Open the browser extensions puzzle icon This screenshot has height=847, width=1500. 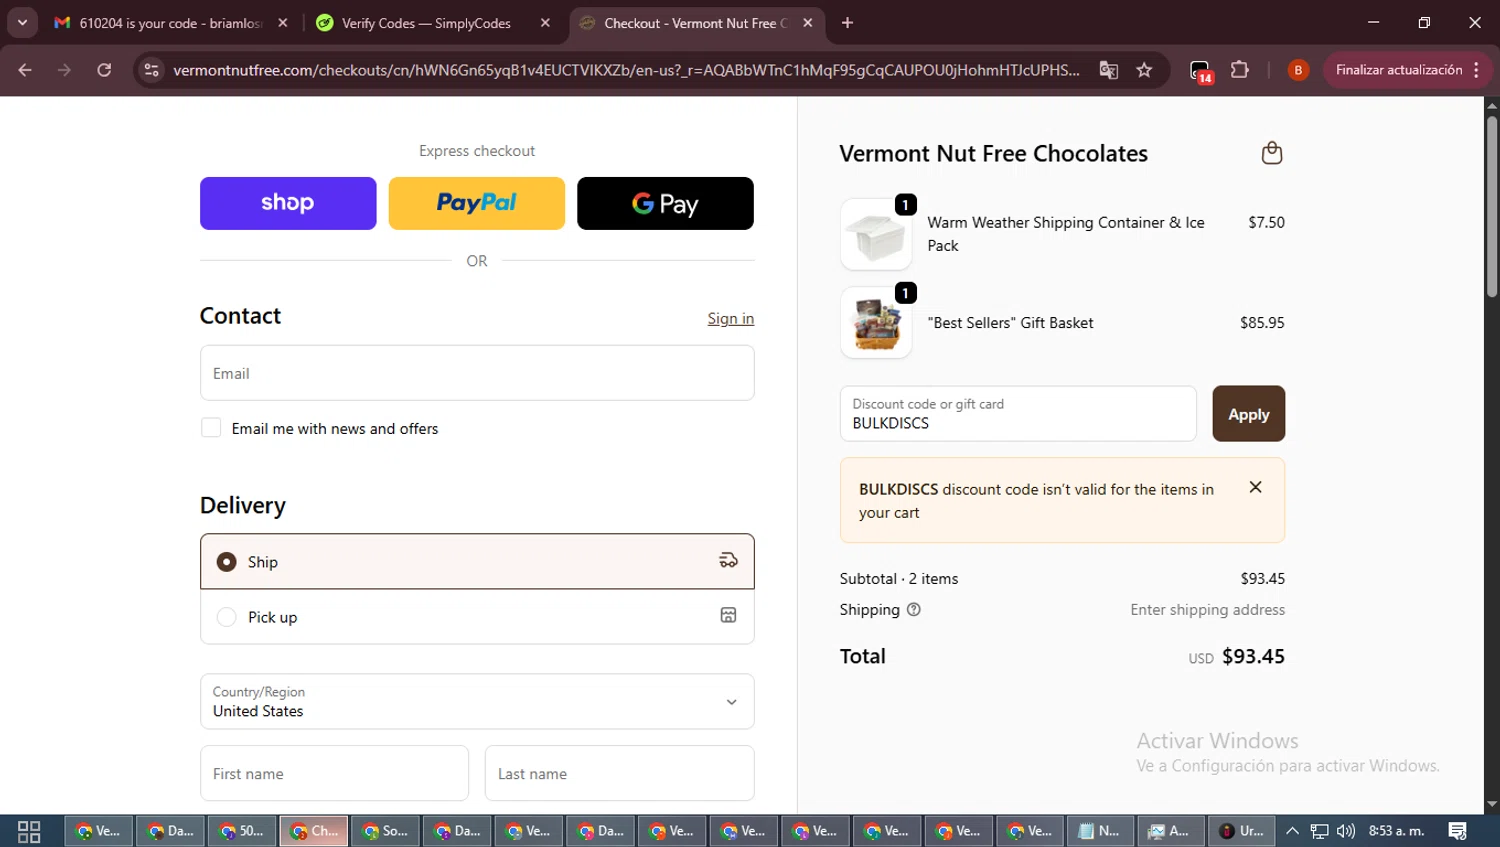click(x=1240, y=70)
